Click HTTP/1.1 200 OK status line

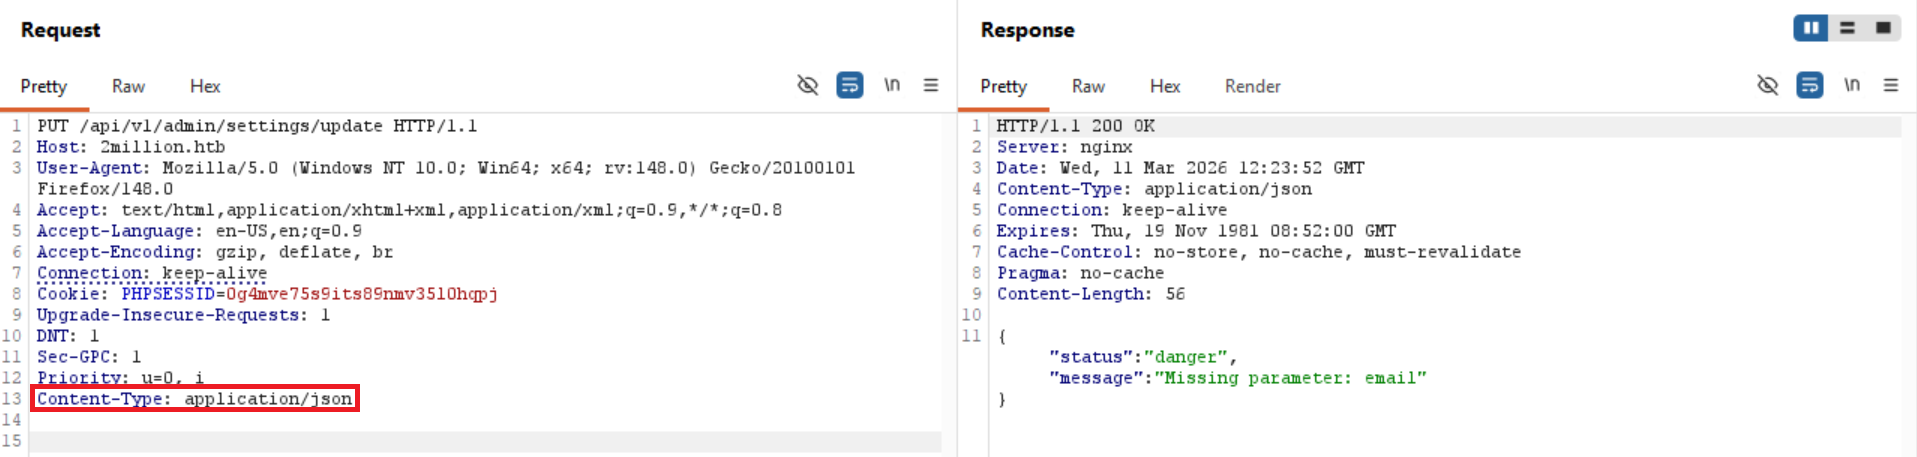1075,126
